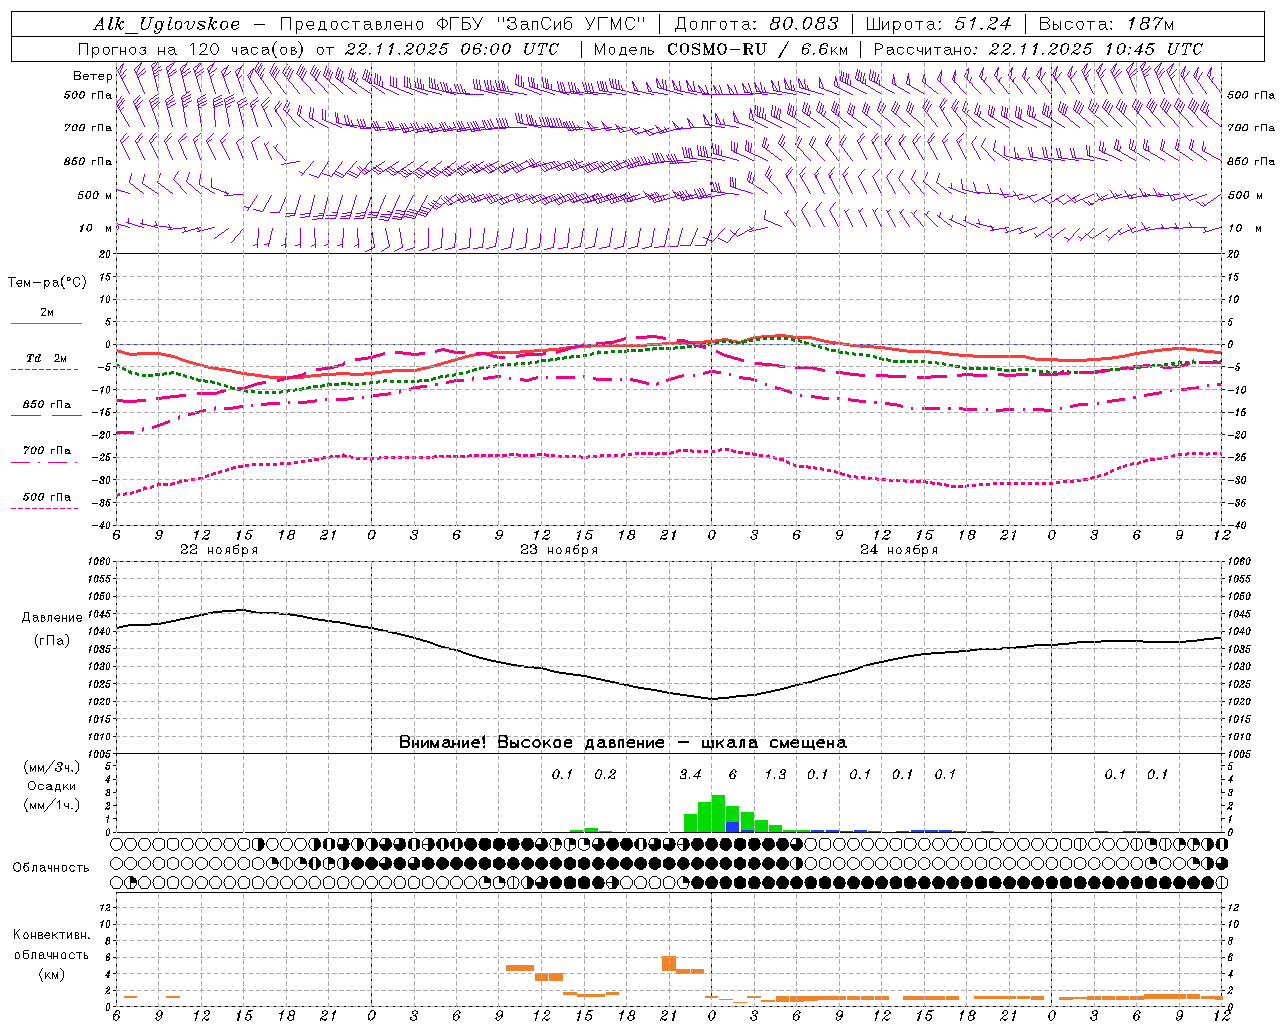
Task: Select the '1.3' precipitation amount value
Action: point(775,775)
